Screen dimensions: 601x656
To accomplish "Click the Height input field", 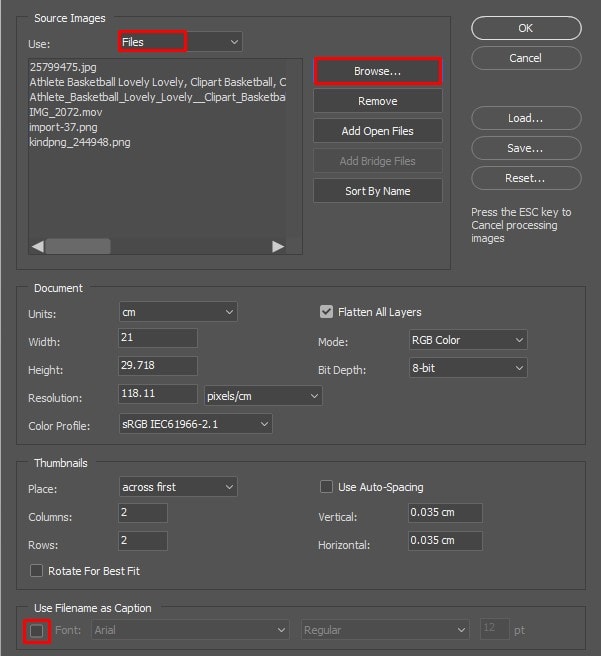I will coord(158,366).
